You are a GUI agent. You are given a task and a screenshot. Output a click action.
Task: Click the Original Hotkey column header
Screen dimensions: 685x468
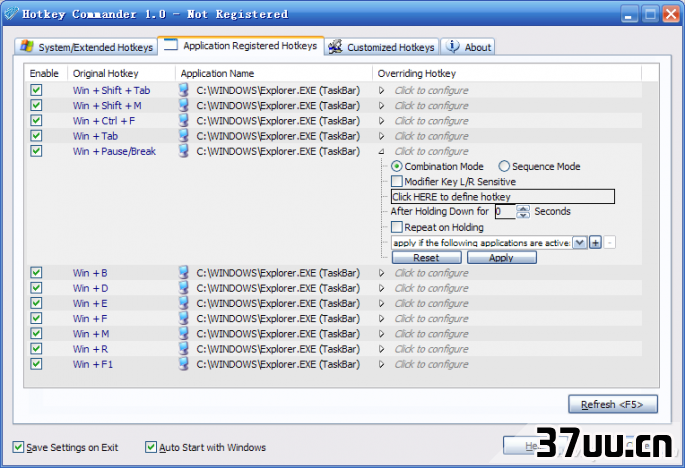click(121, 73)
